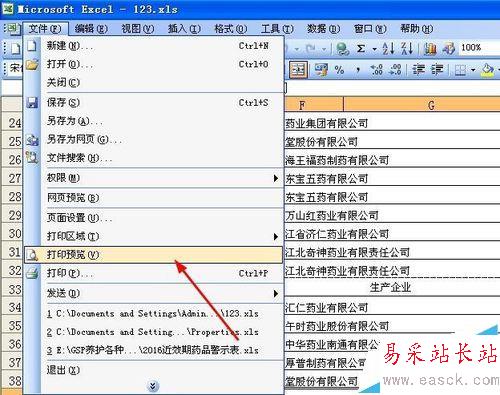Image resolution: width=500 pixels, height=395 pixels.
Task: Open the 格式(O) menu
Action: tap(230, 29)
